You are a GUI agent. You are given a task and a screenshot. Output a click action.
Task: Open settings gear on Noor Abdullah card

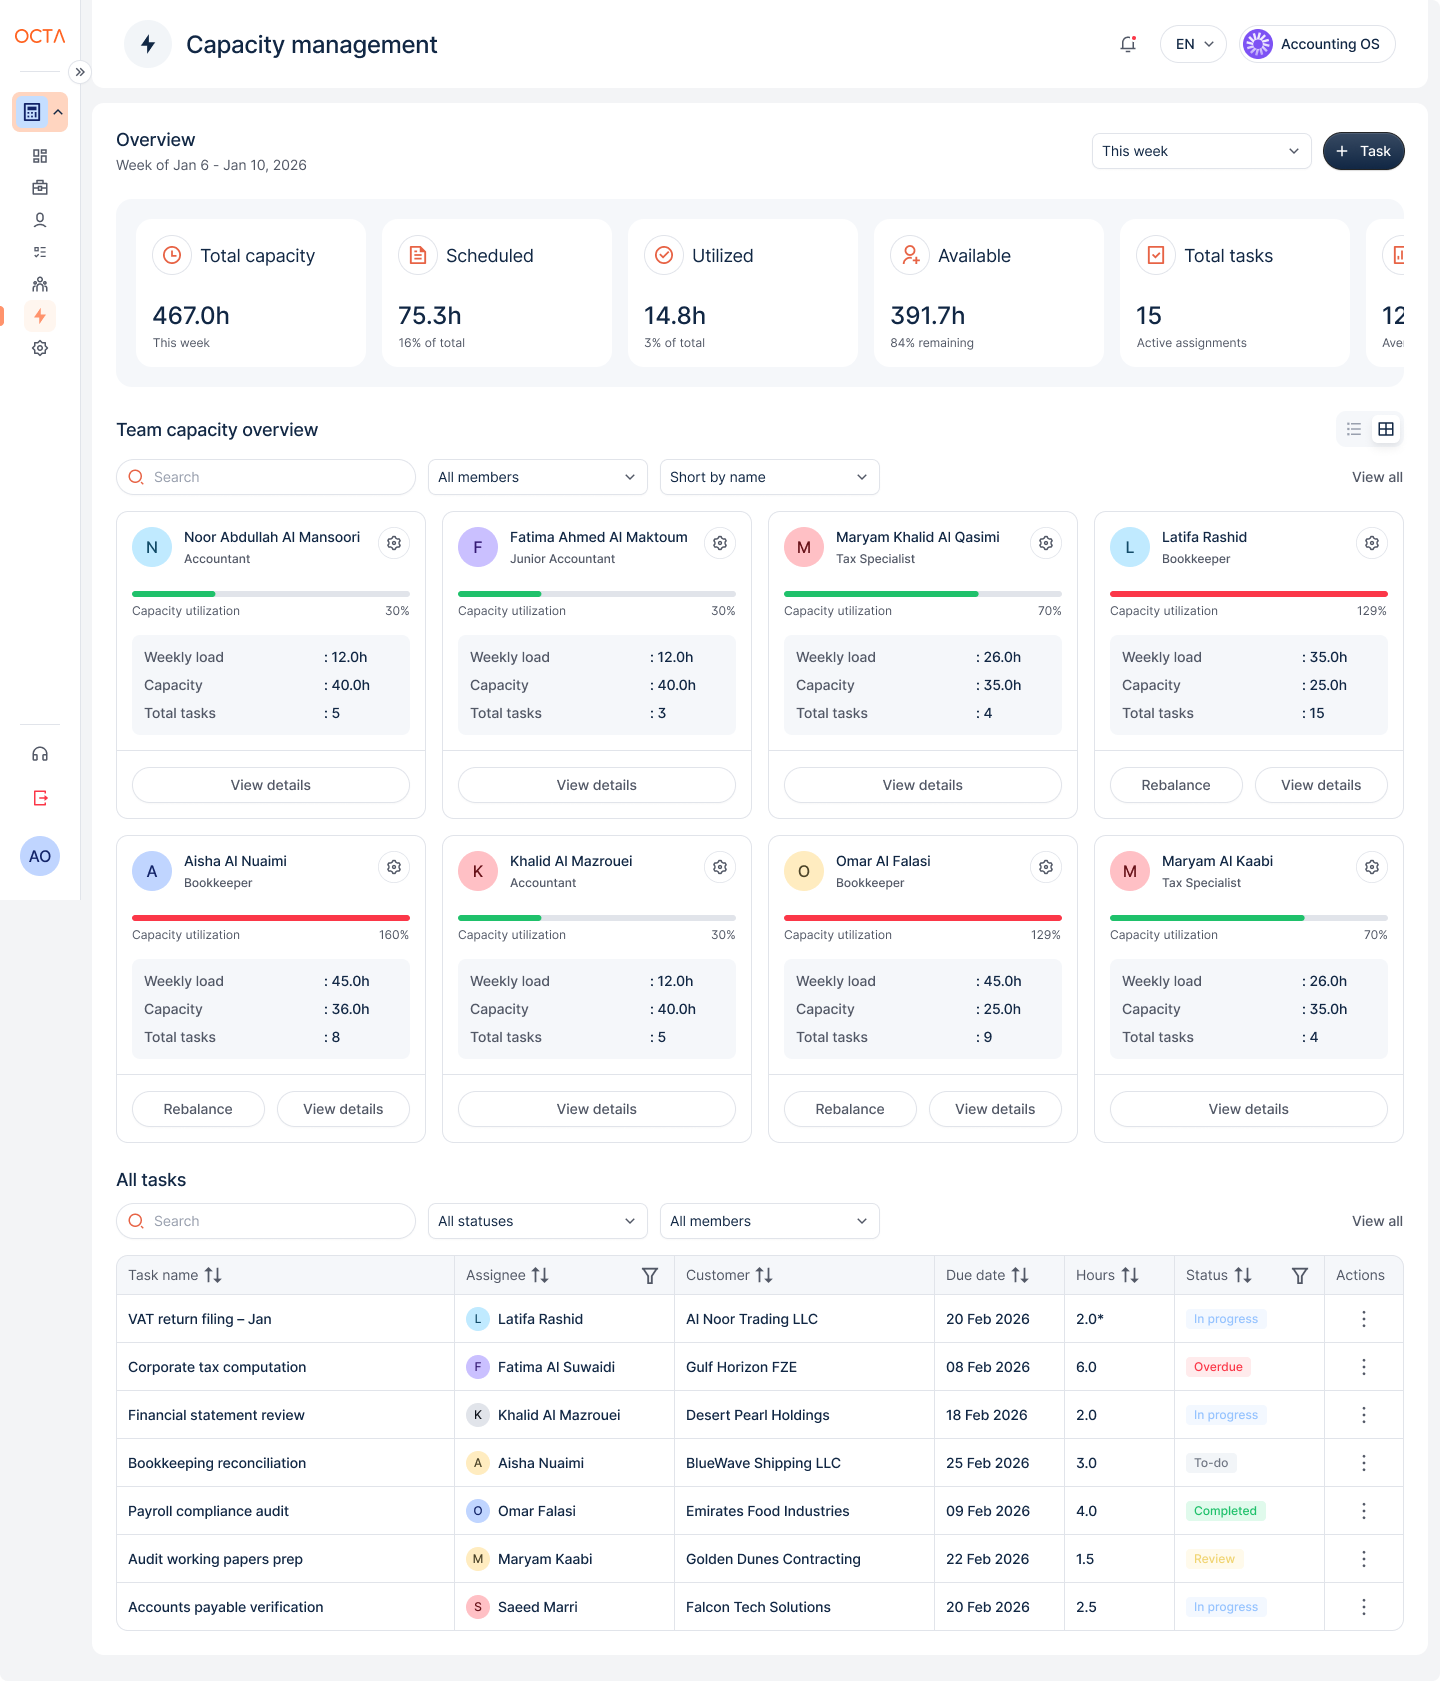(x=394, y=543)
